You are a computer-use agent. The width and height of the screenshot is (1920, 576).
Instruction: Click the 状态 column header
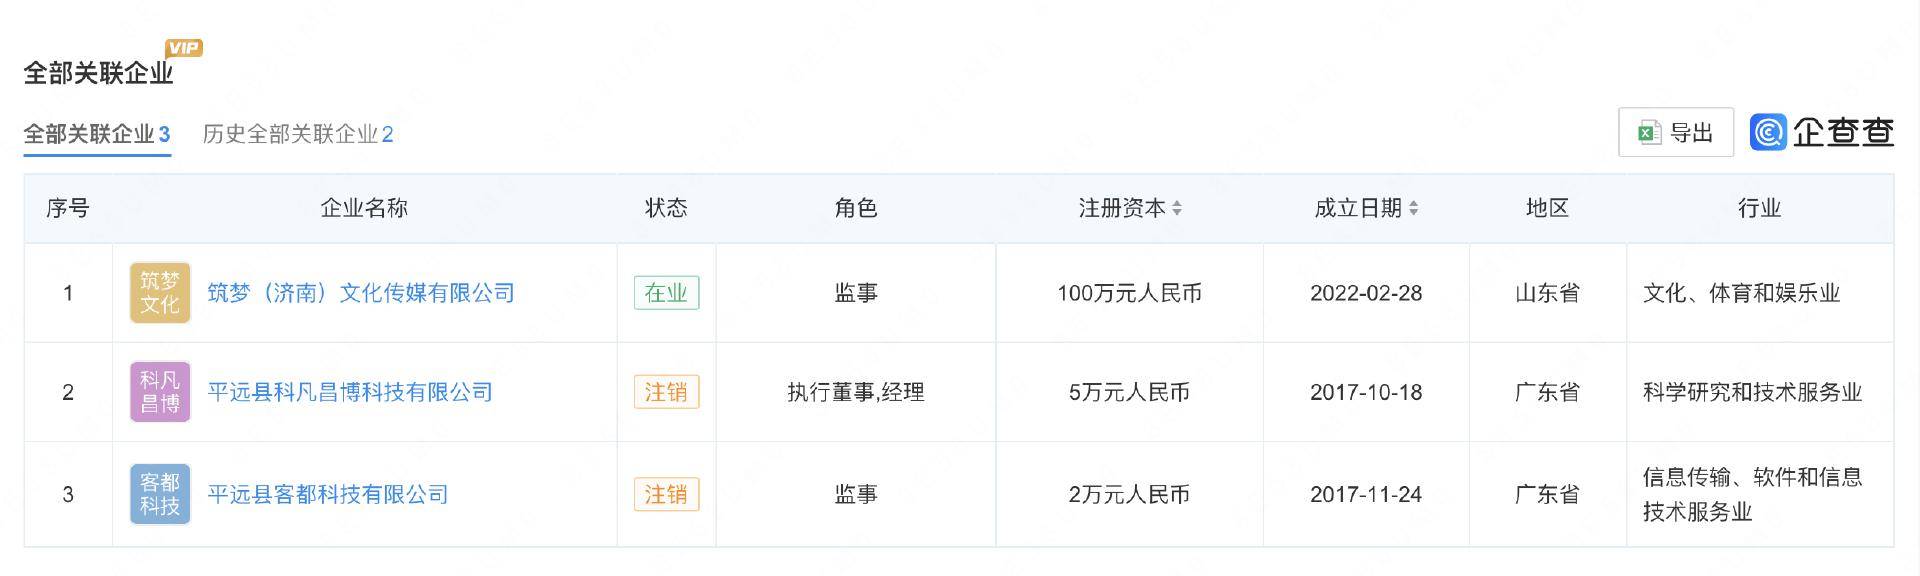[x=666, y=208]
